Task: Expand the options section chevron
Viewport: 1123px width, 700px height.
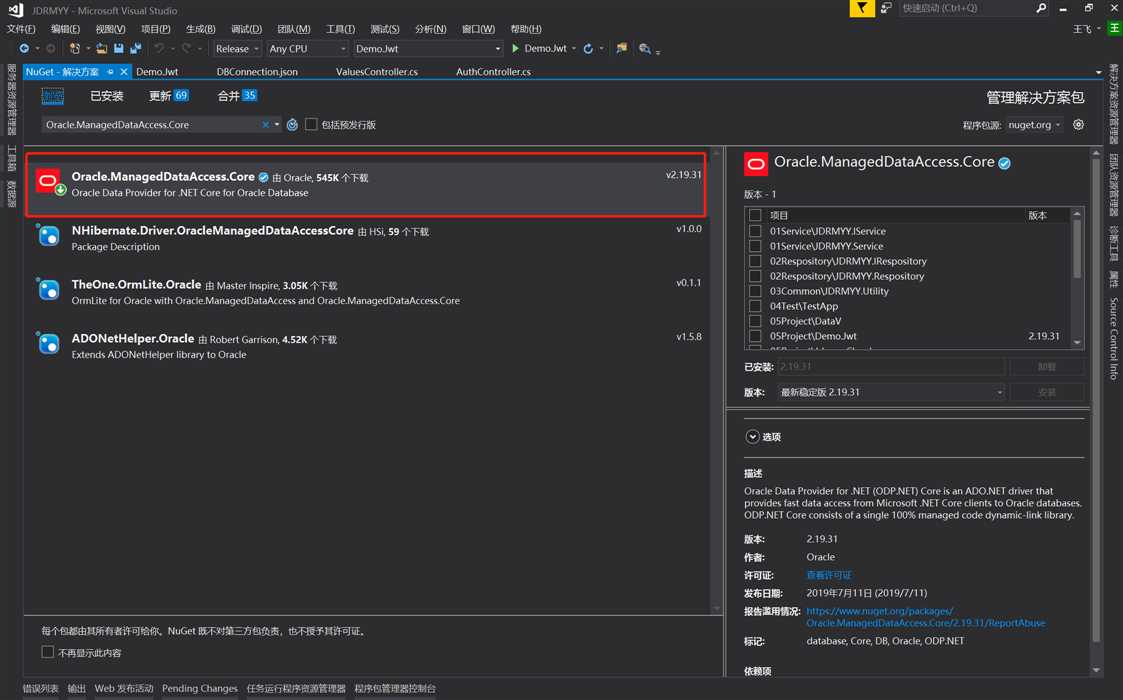Action: (x=752, y=436)
